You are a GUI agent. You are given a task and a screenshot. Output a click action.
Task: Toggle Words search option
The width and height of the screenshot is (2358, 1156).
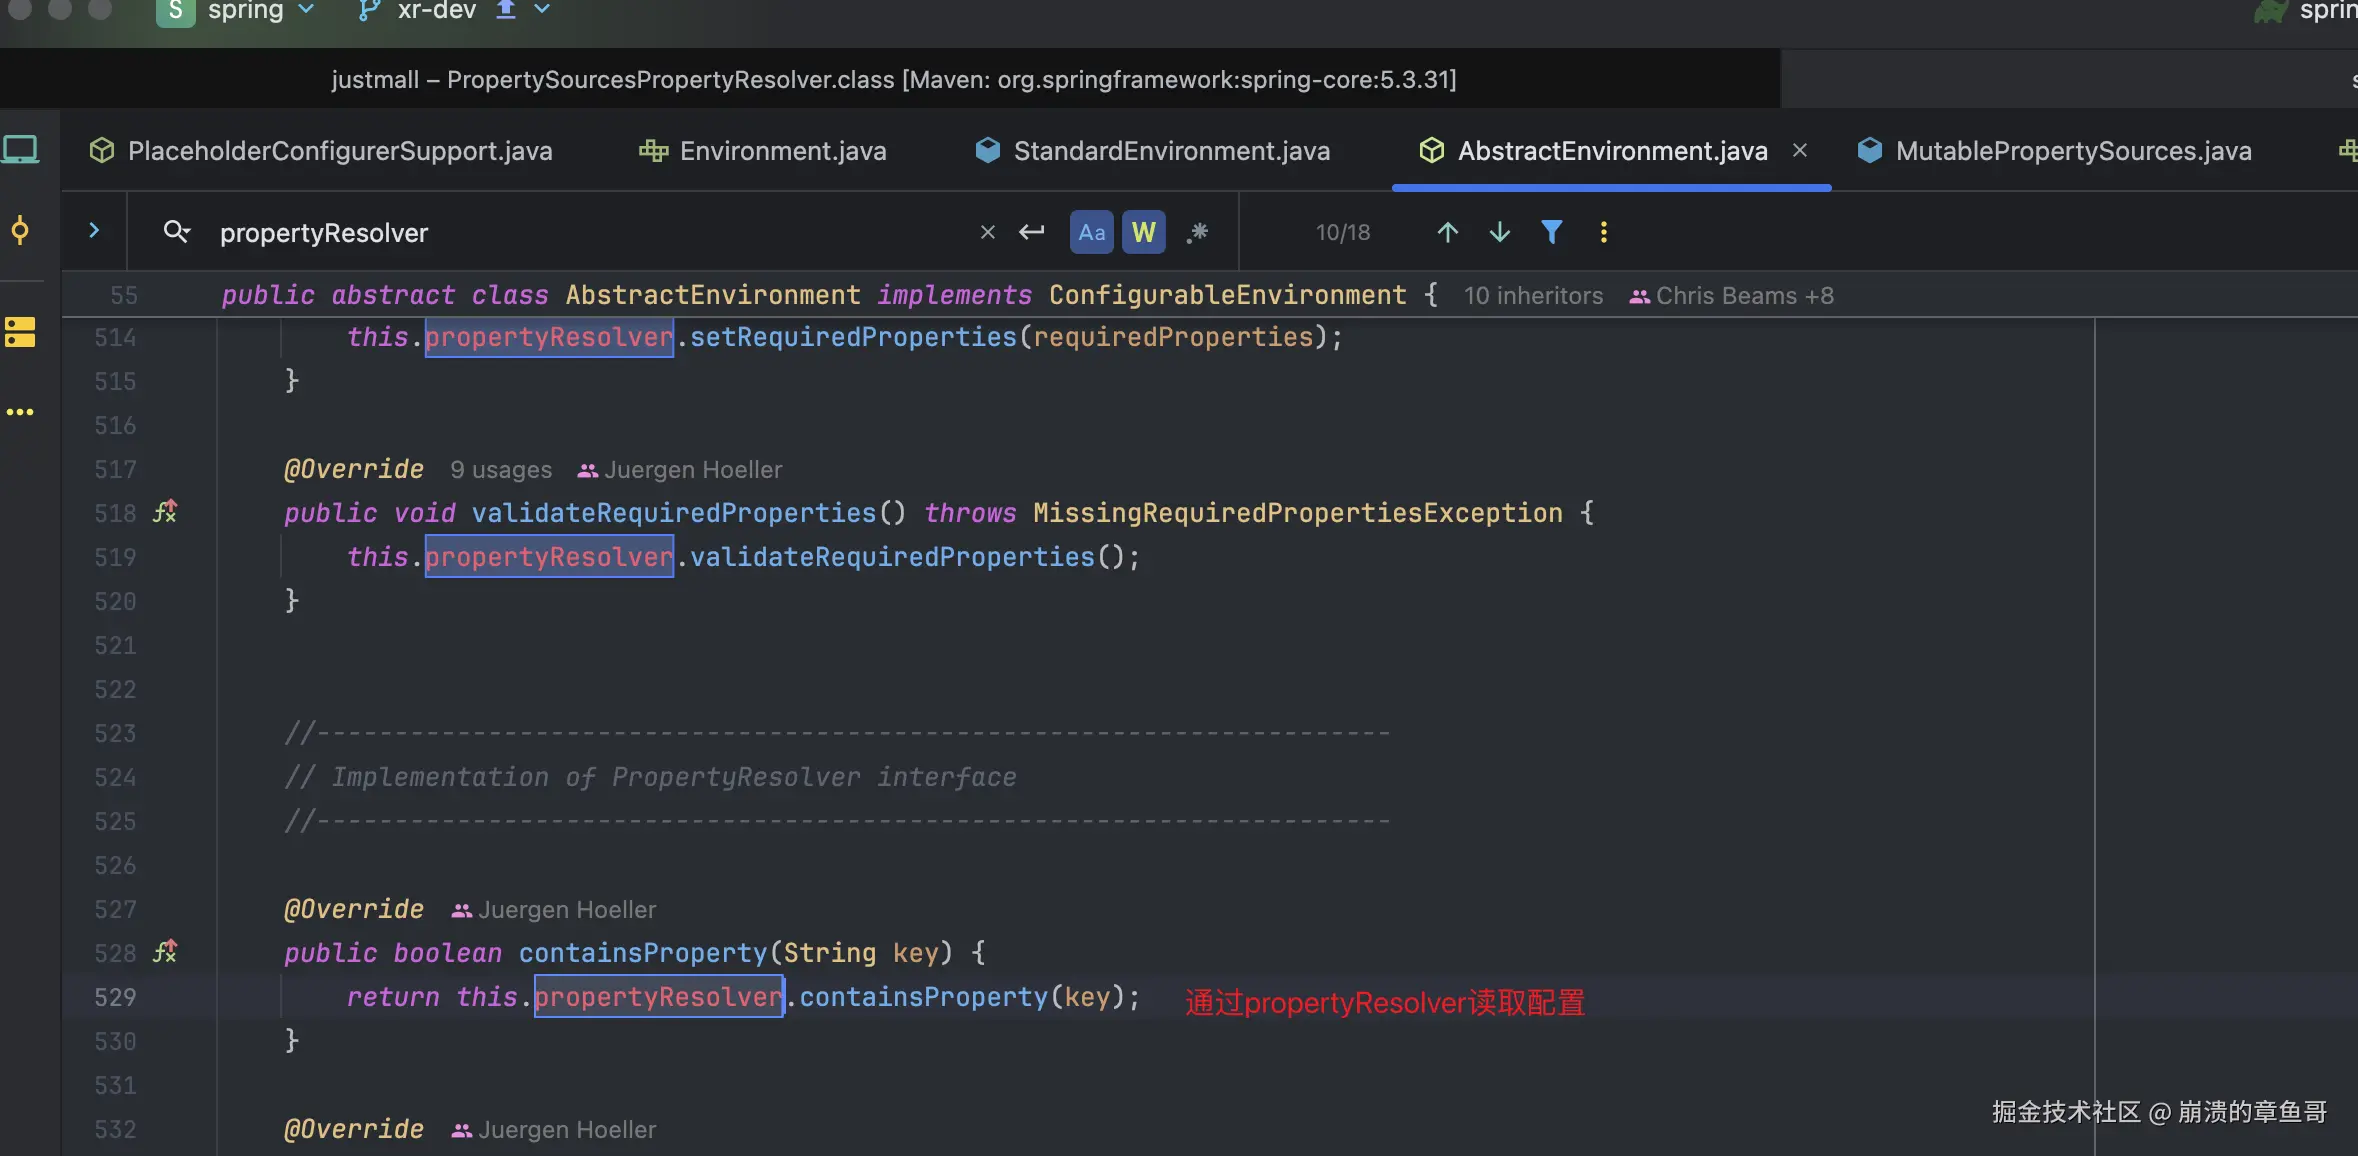[x=1143, y=232]
